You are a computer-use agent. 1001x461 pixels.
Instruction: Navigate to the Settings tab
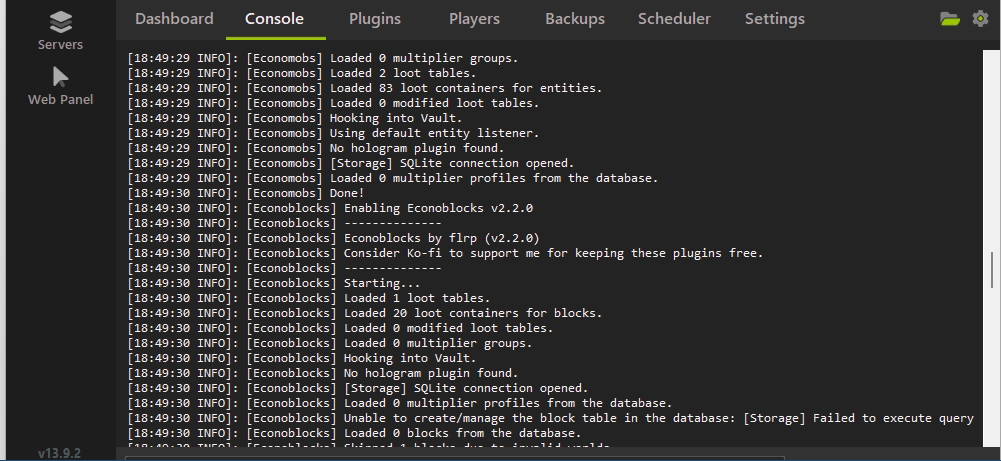point(774,19)
